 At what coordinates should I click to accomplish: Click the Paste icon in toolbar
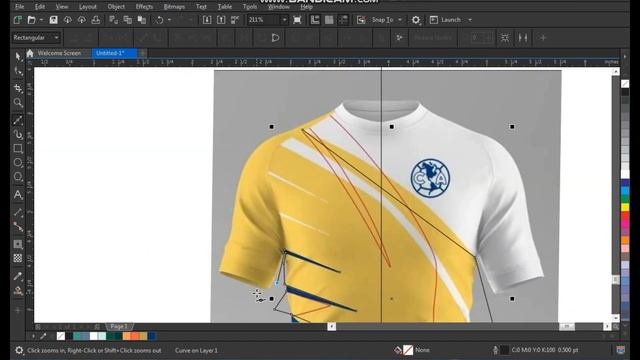point(142,20)
